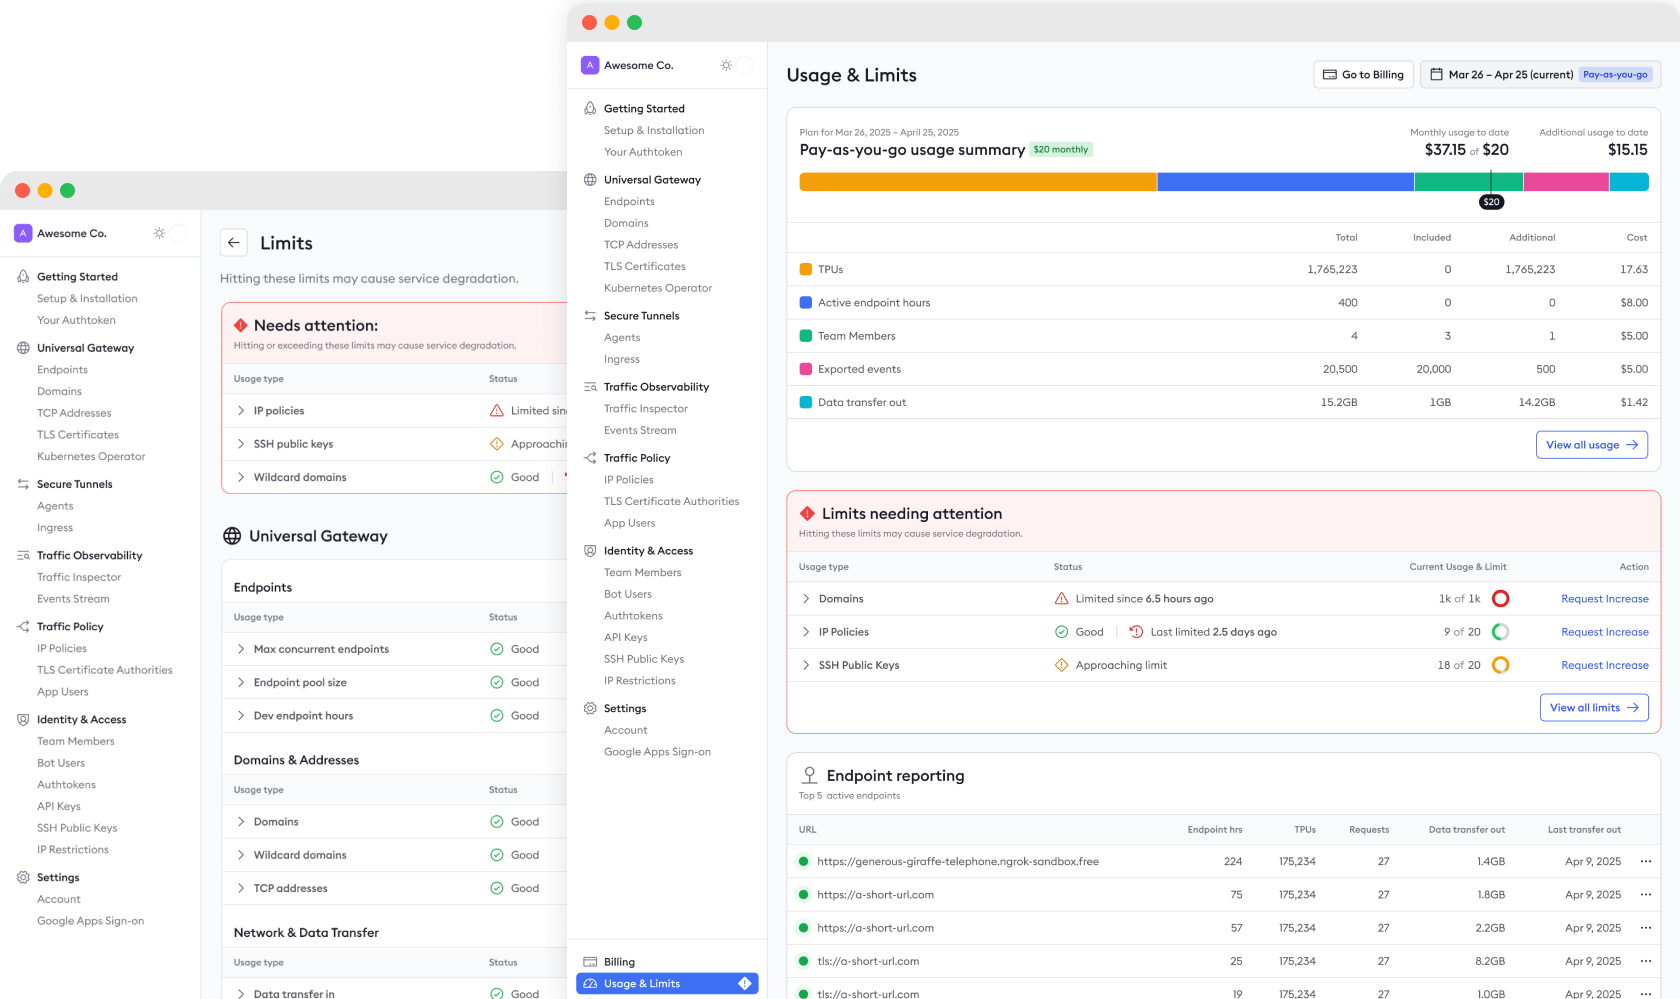The height and width of the screenshot is (999, 1680).
Task: Click Request Increase for Domains
Action: pyautogui.click(x=1605, y=599)
